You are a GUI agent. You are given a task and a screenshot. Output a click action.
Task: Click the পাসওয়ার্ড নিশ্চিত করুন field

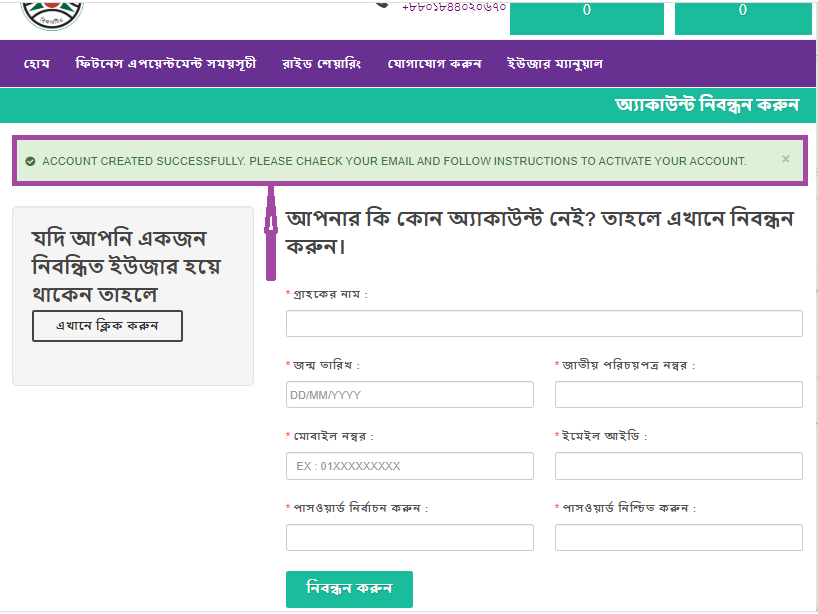678,538
